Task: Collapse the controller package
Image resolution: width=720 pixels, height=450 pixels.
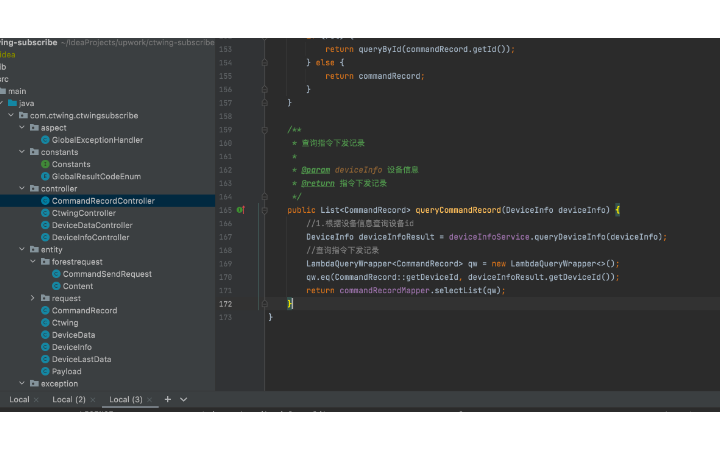Action: point(22,188)
